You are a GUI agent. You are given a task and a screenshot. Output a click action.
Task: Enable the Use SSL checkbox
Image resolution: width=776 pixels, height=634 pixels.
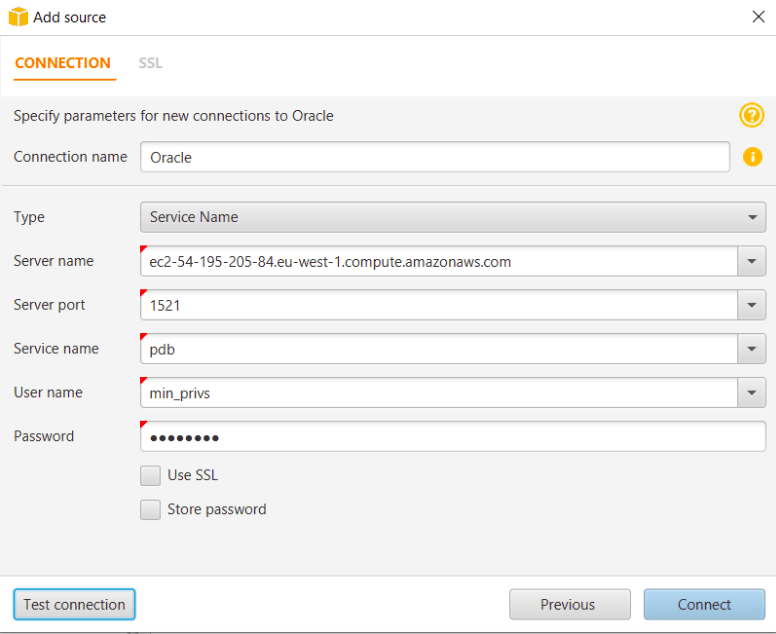click(x=150, y=475)
